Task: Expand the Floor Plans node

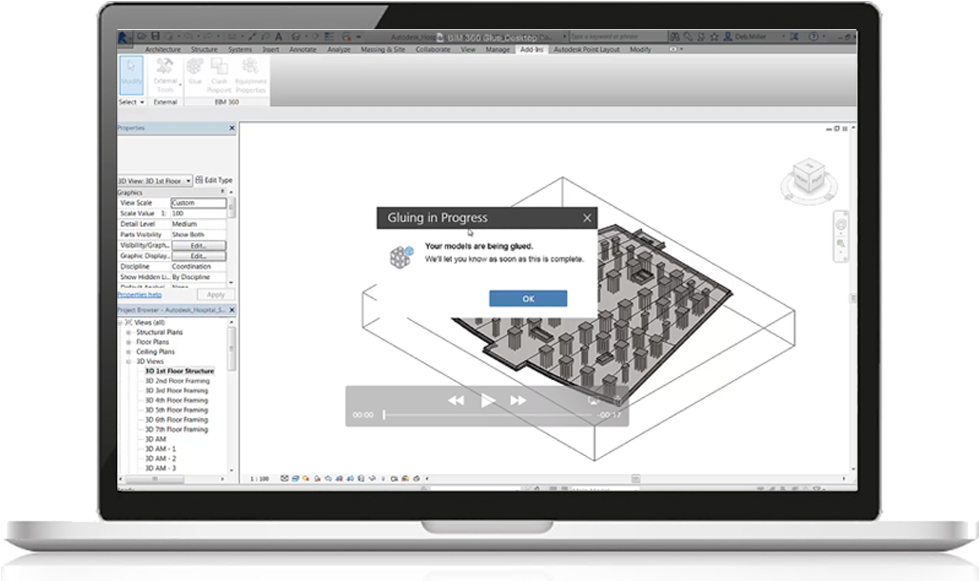Action: [x=129, y=342]
